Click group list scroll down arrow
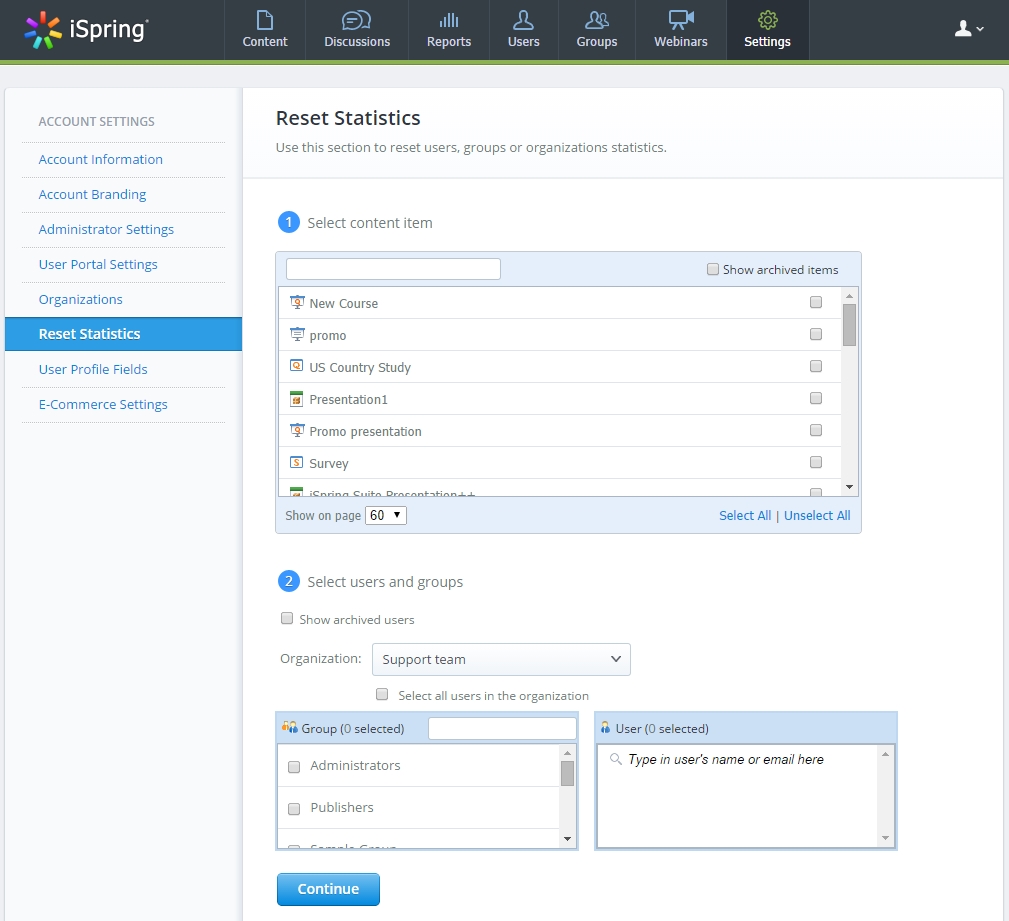This screenshot has height=921, width=1009. (567, 839)
